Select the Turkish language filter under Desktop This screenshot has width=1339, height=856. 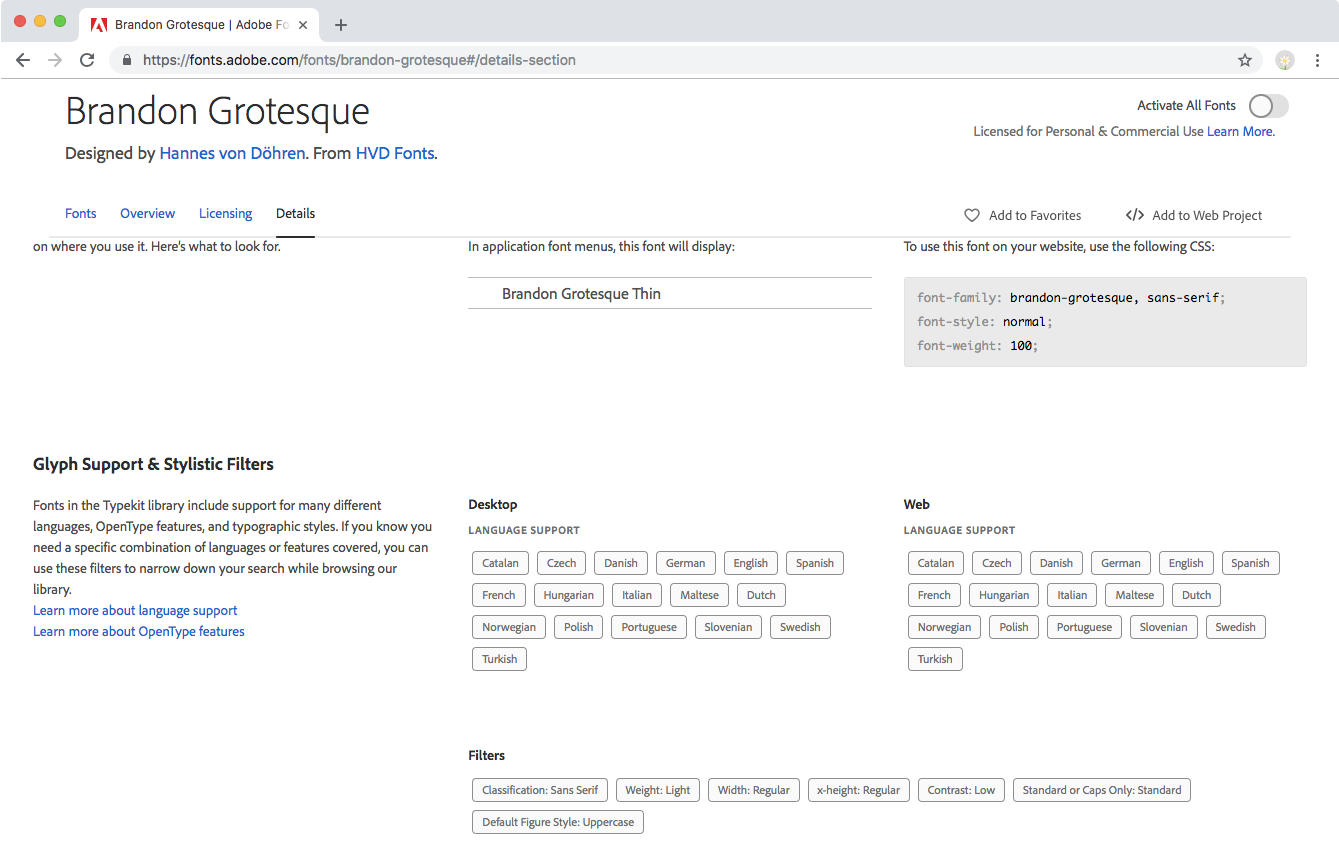coord(498,658)
